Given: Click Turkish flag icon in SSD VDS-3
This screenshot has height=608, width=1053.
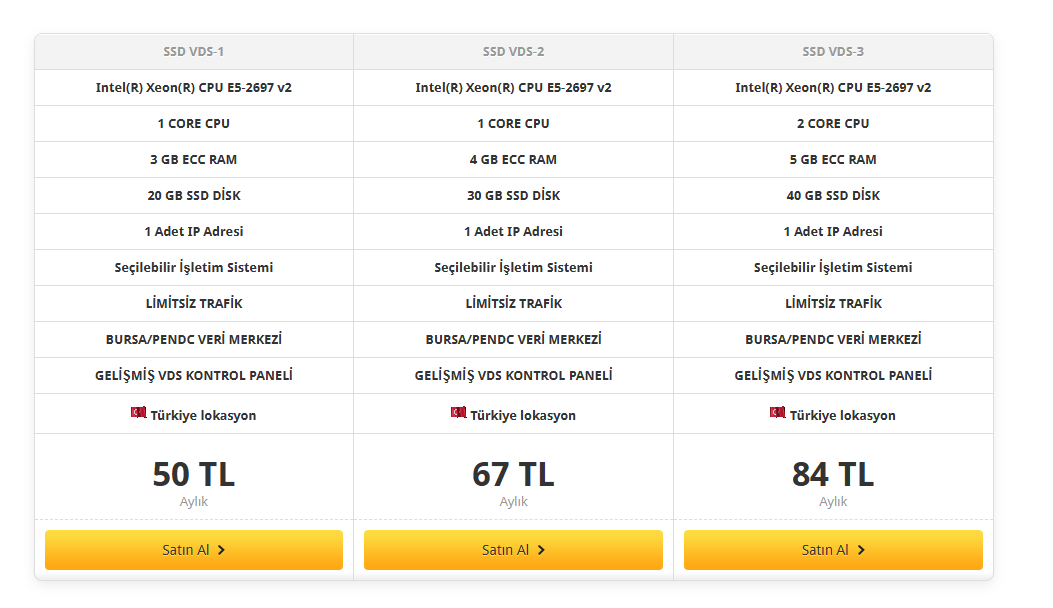Looking at the screenshot, I should (778, 412).
